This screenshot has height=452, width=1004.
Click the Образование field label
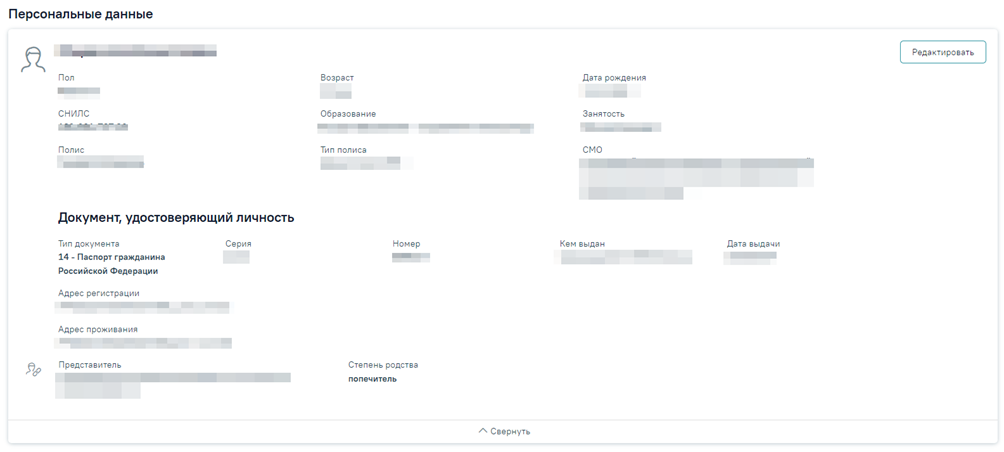click(x=348, y=114)
